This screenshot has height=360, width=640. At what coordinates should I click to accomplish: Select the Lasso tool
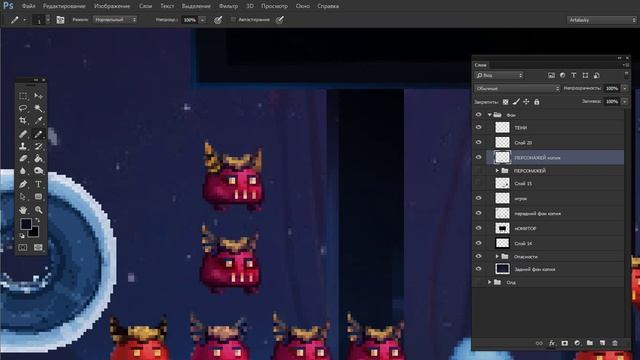point(23,108)
